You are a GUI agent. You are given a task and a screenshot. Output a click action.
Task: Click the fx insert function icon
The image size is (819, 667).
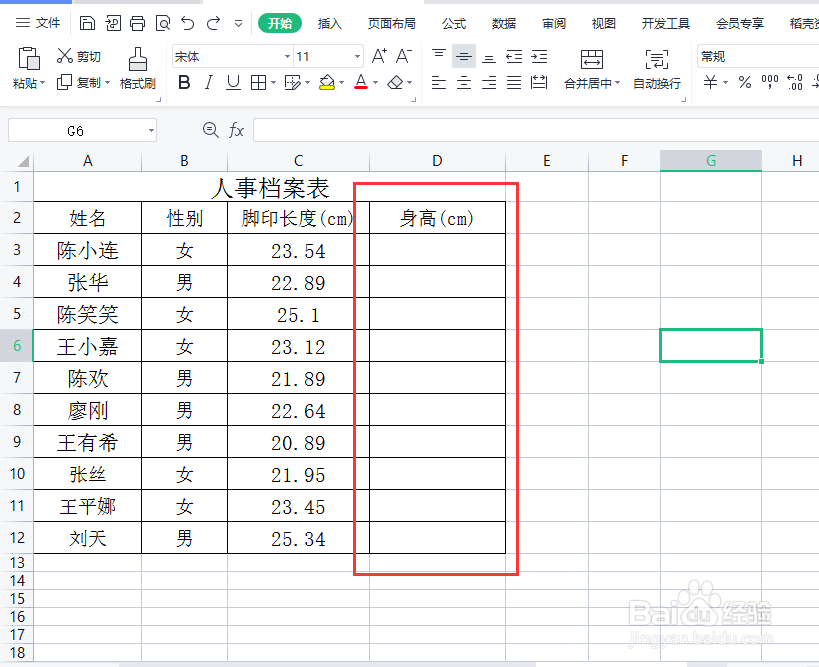(236, 130)
